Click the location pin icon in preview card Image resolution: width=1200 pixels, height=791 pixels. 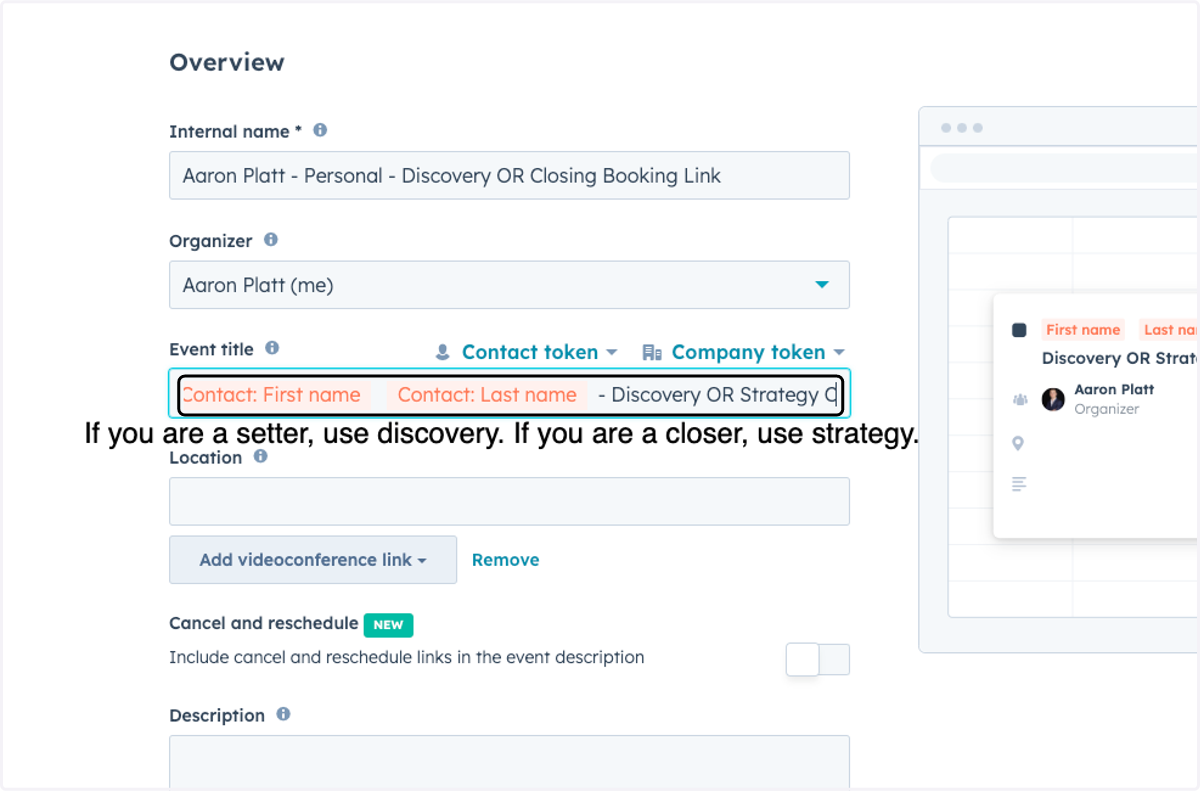(x=1019, y=443)
